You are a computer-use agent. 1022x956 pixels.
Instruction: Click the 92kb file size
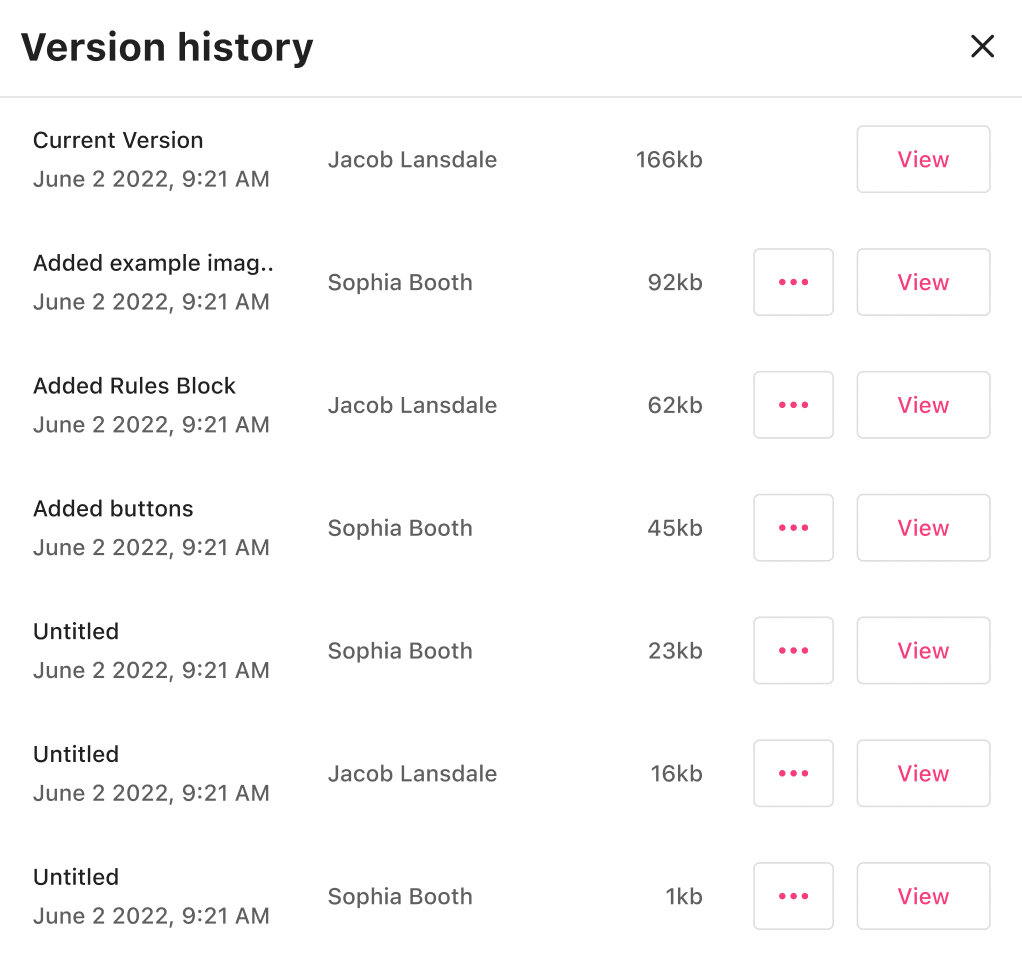[x=675, y=282]
